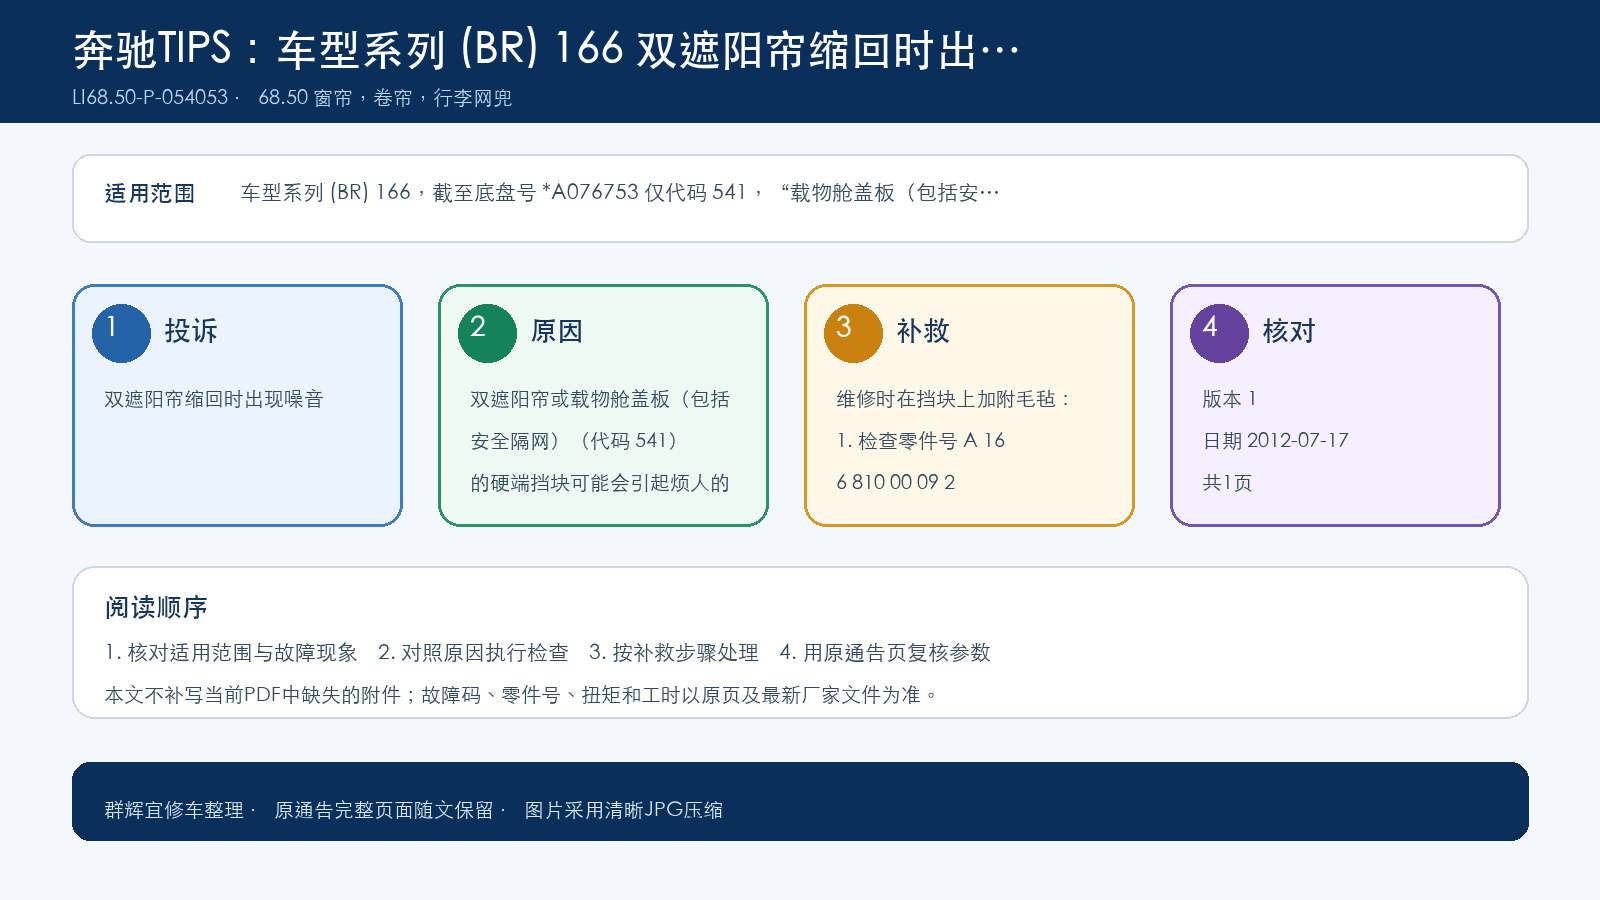
Task: Click the line 双遮阳帘或载物舱盖板（包括
Action: pos(600,399)
